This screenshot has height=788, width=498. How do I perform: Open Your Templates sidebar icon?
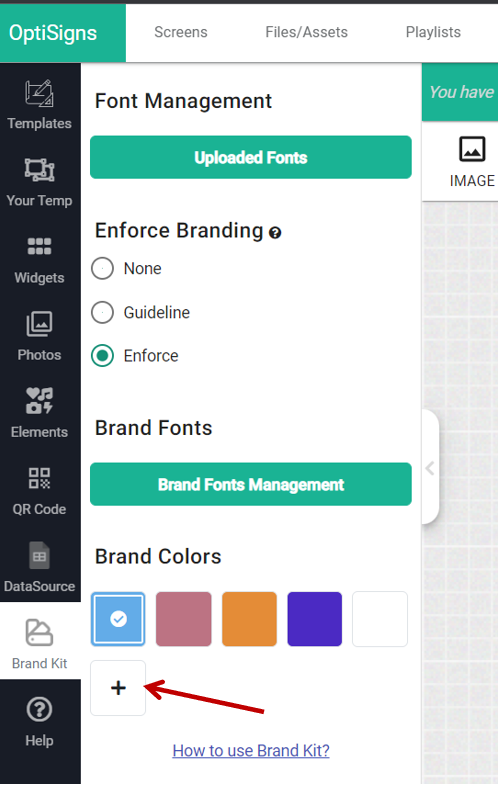[x=39, y=170]
